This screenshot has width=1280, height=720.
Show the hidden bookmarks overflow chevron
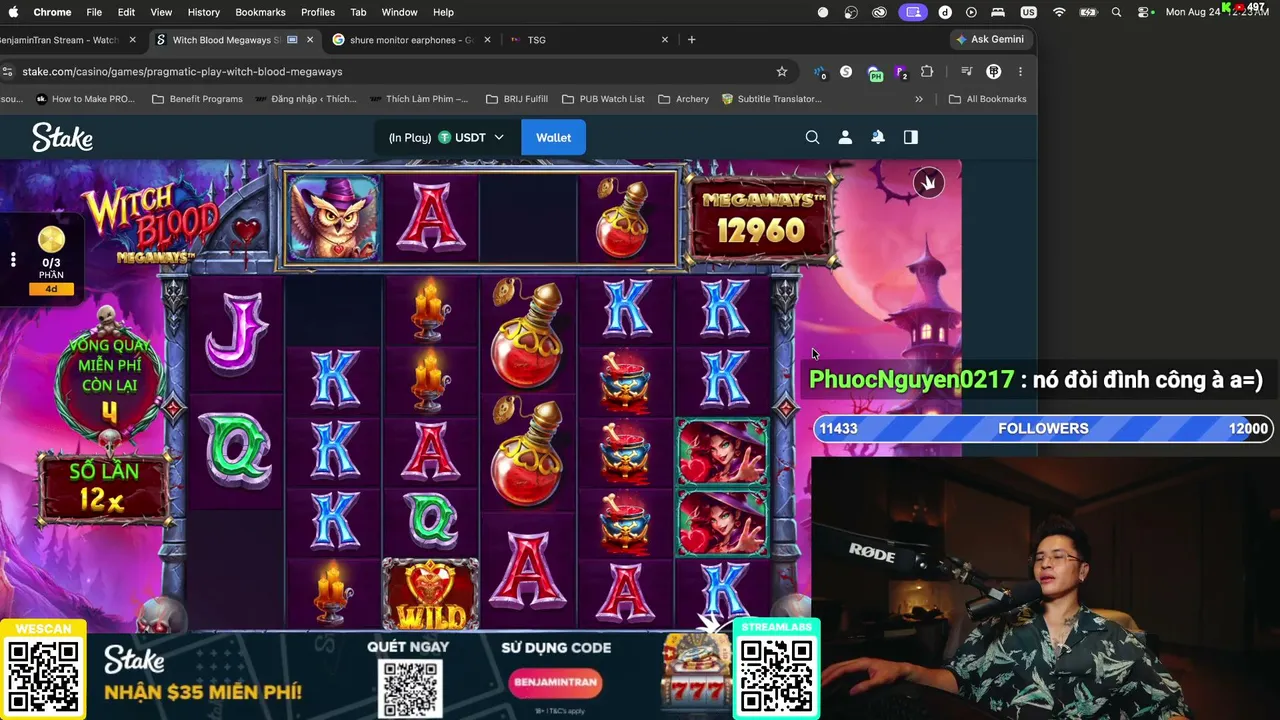pos(918,99)
